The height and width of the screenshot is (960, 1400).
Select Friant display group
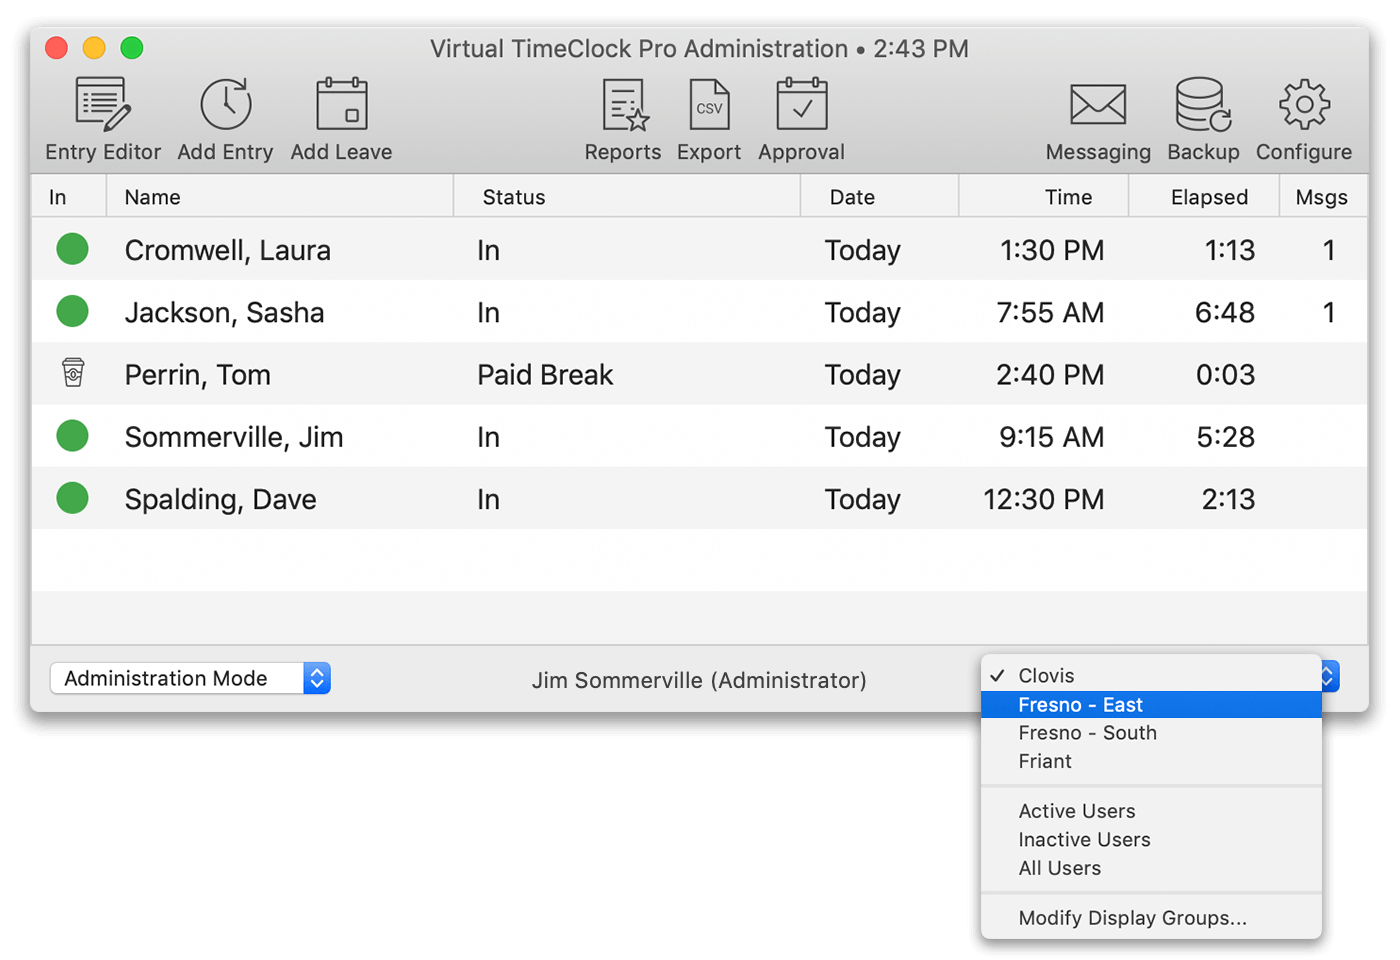pyautogui.click(x=1151, y=761)
